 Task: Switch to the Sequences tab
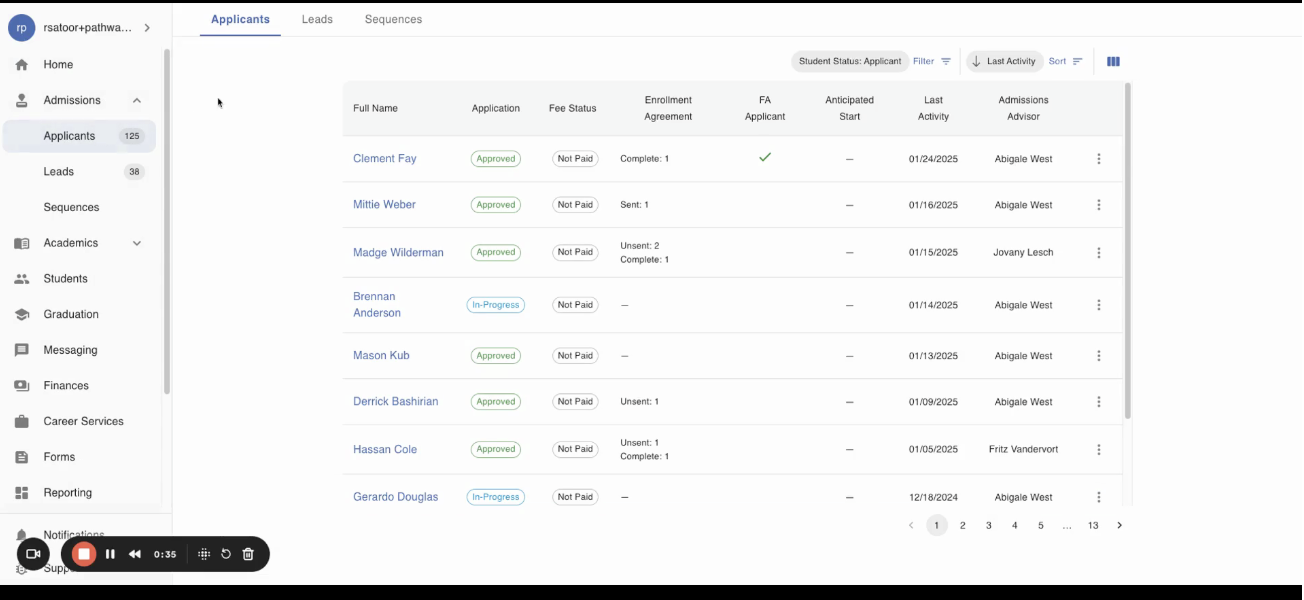393,20
